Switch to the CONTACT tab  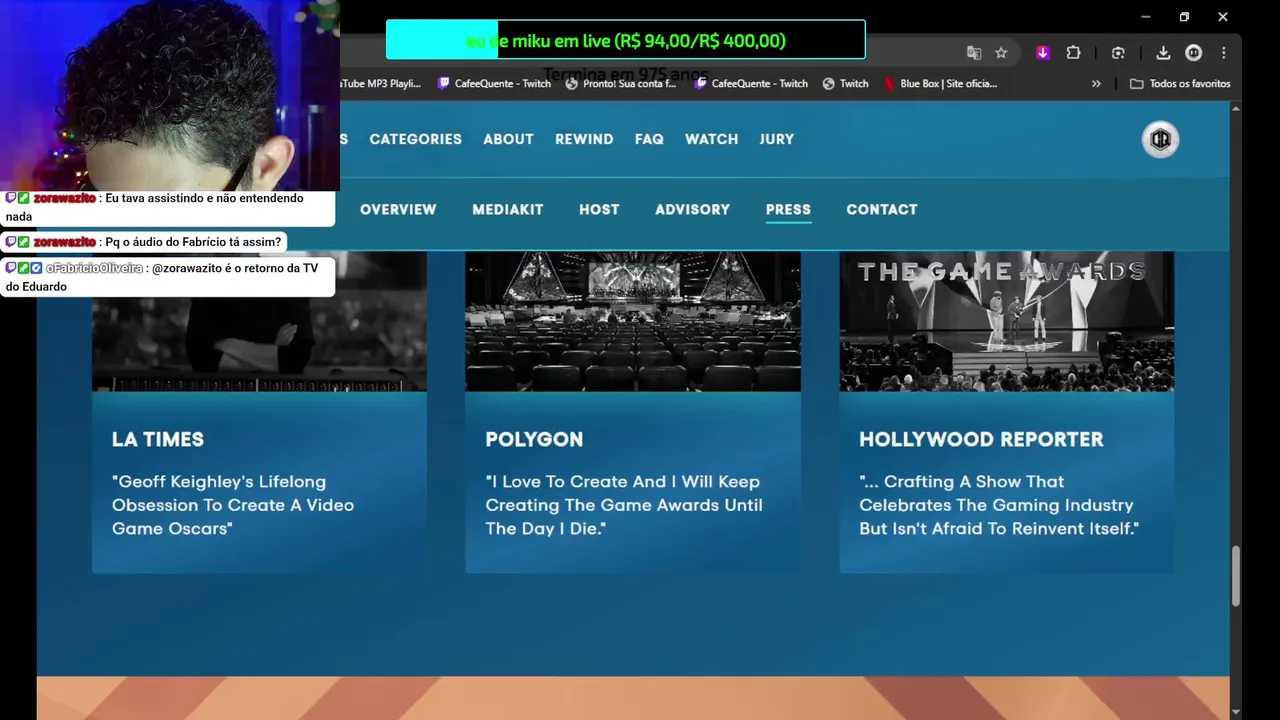[881, 209]
